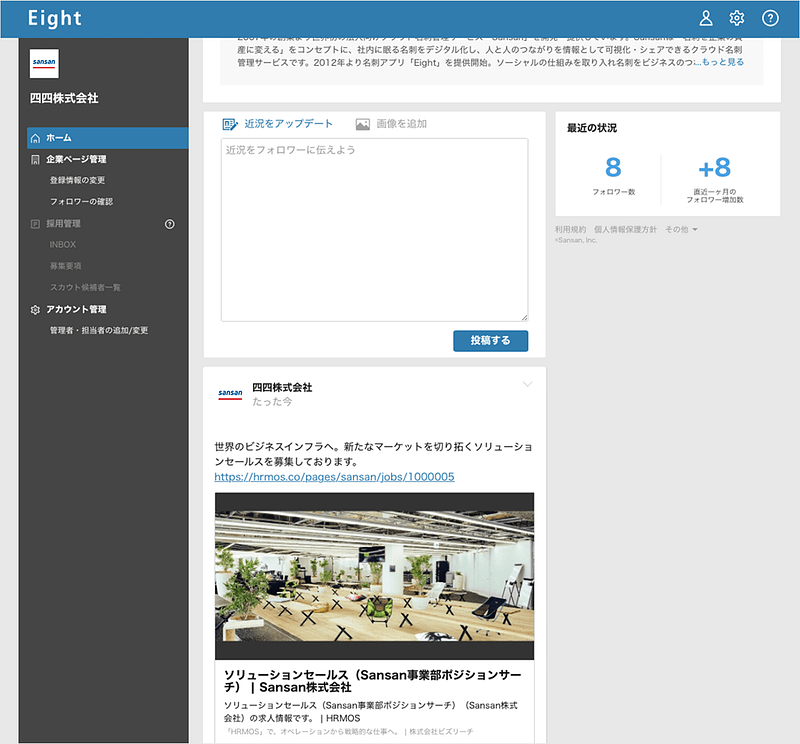This screenshot has width=800, height=744.
Task: Open INBOX in sidebar
Action: (63, 244)
